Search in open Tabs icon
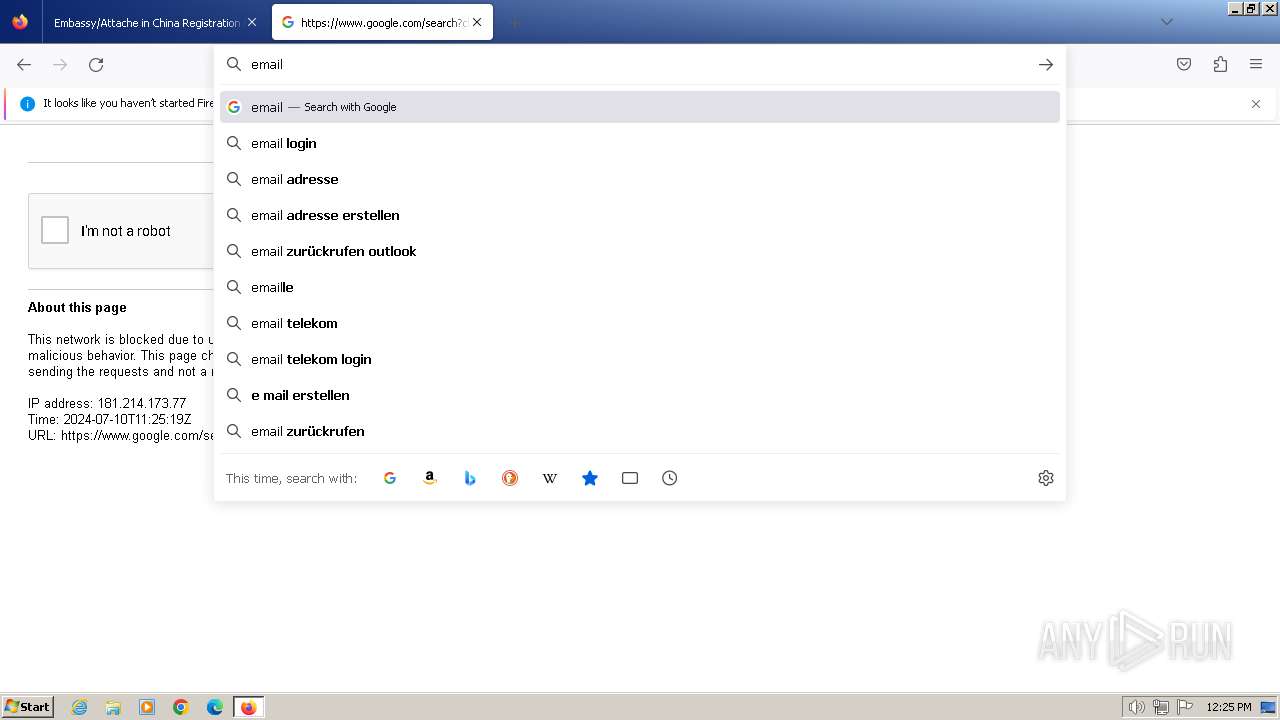1280x720 pixels. tap(630, 478)
